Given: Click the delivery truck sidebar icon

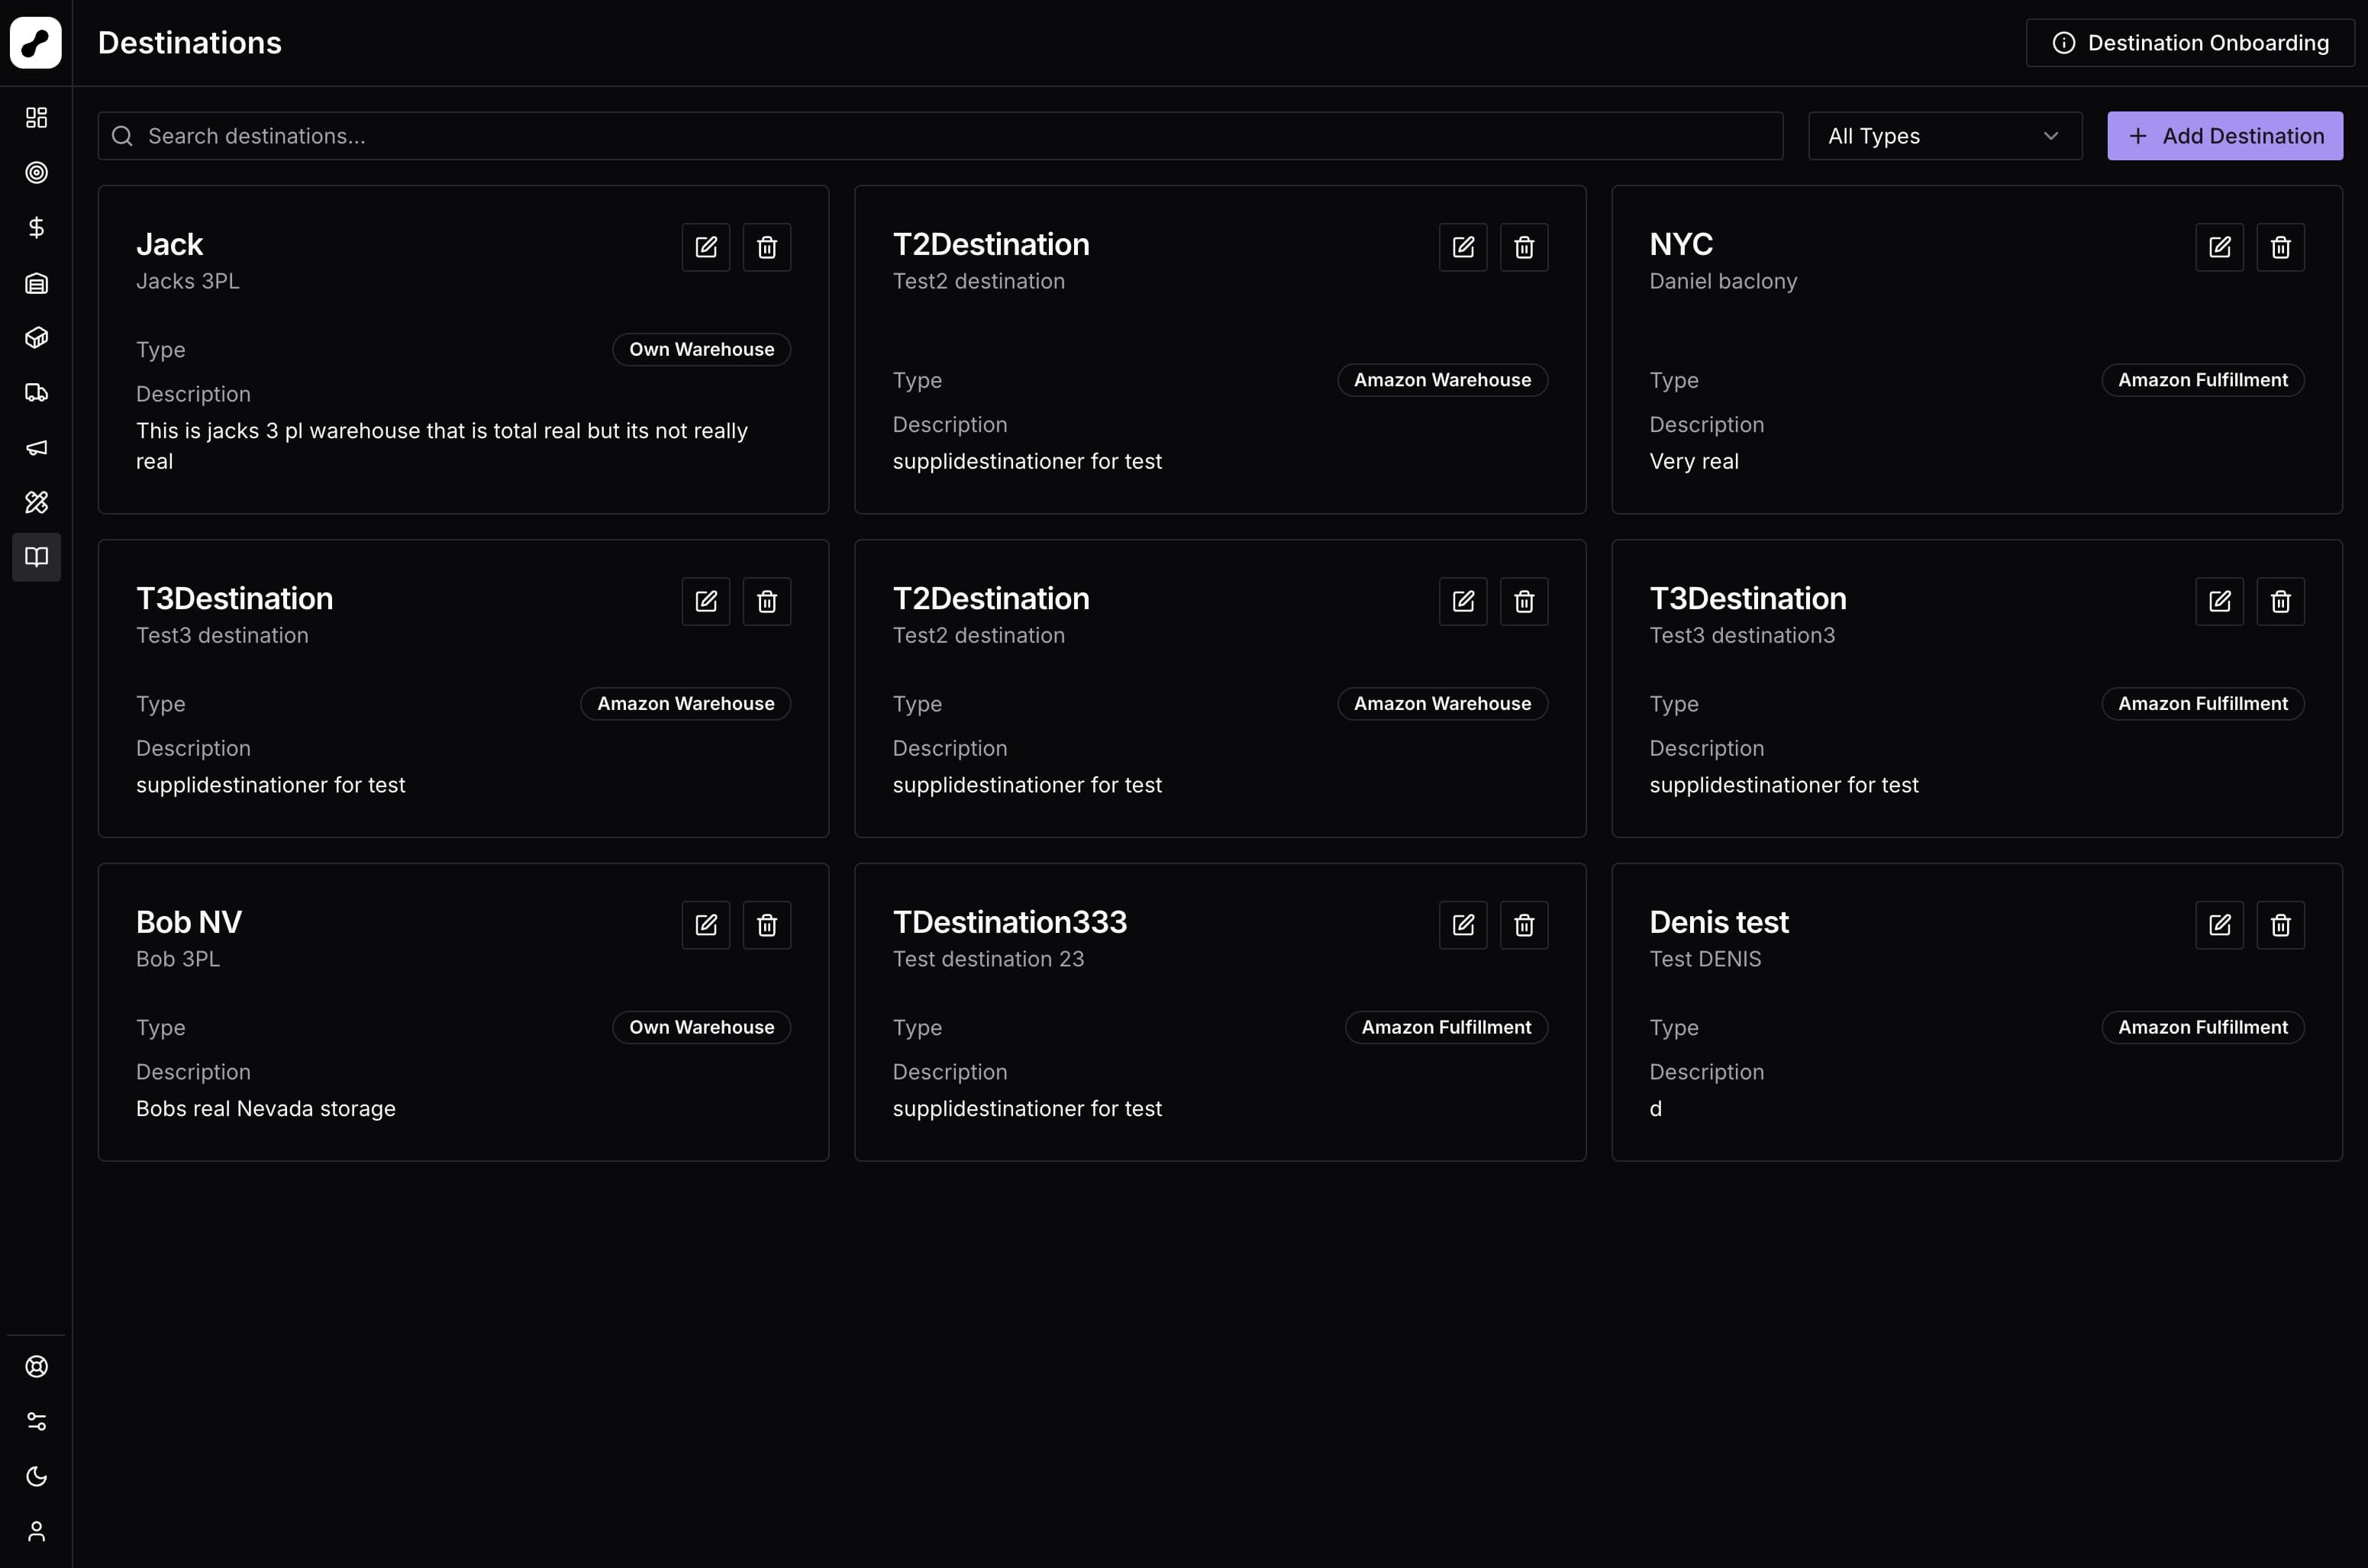Looking at the screenshot, I should (x=36, y=393).
